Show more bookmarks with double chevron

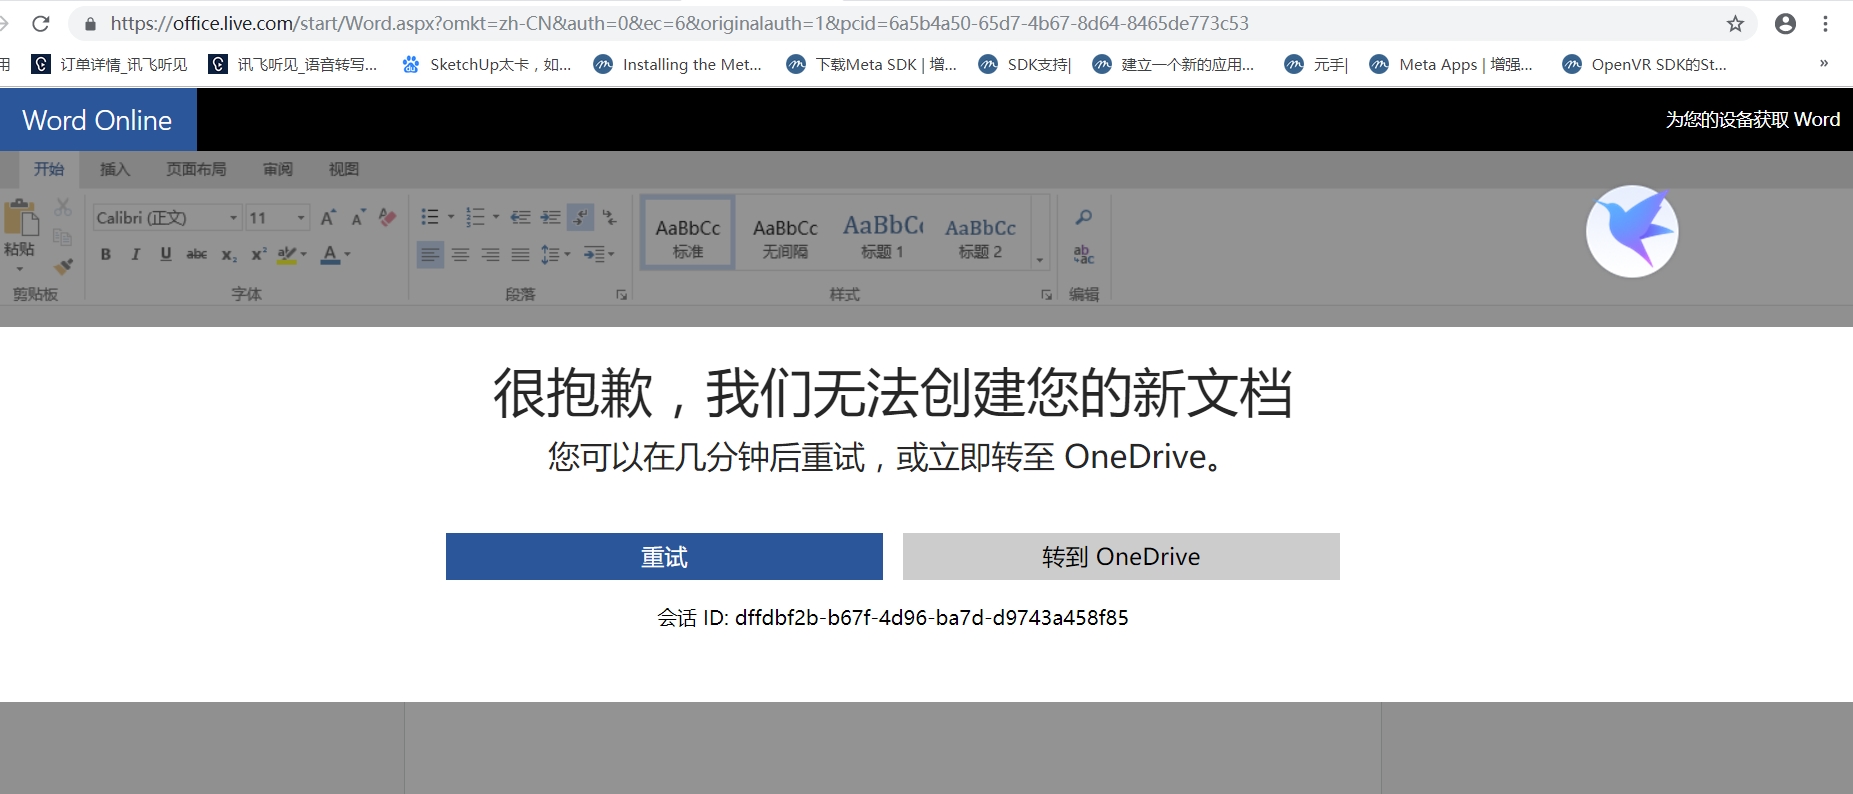tap(1824, 63)
